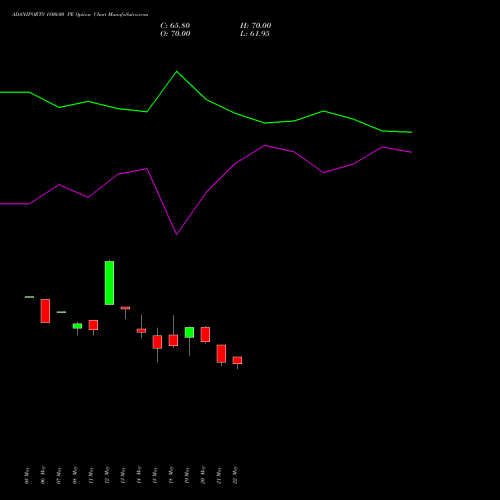Select the low value L: 61.95
The image size is (500, 500).
click(x=255, y=34)
